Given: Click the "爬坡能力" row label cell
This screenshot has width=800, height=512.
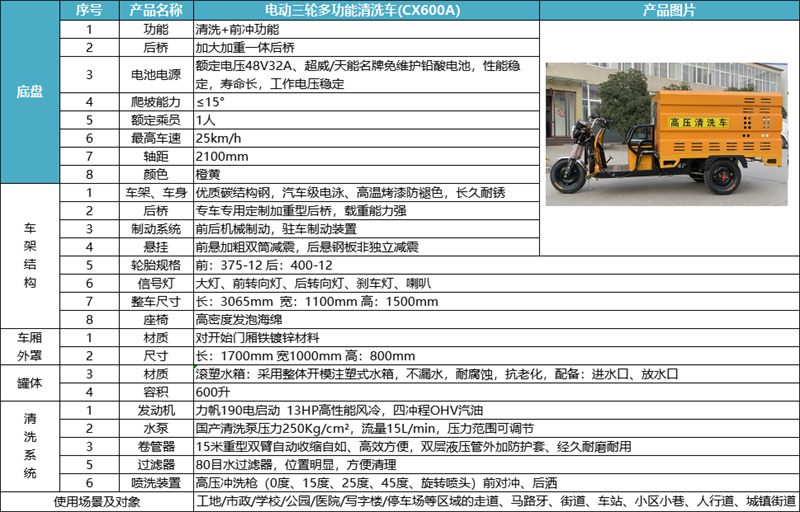Looking at the screenshot, I should click(x=156, y=101).
